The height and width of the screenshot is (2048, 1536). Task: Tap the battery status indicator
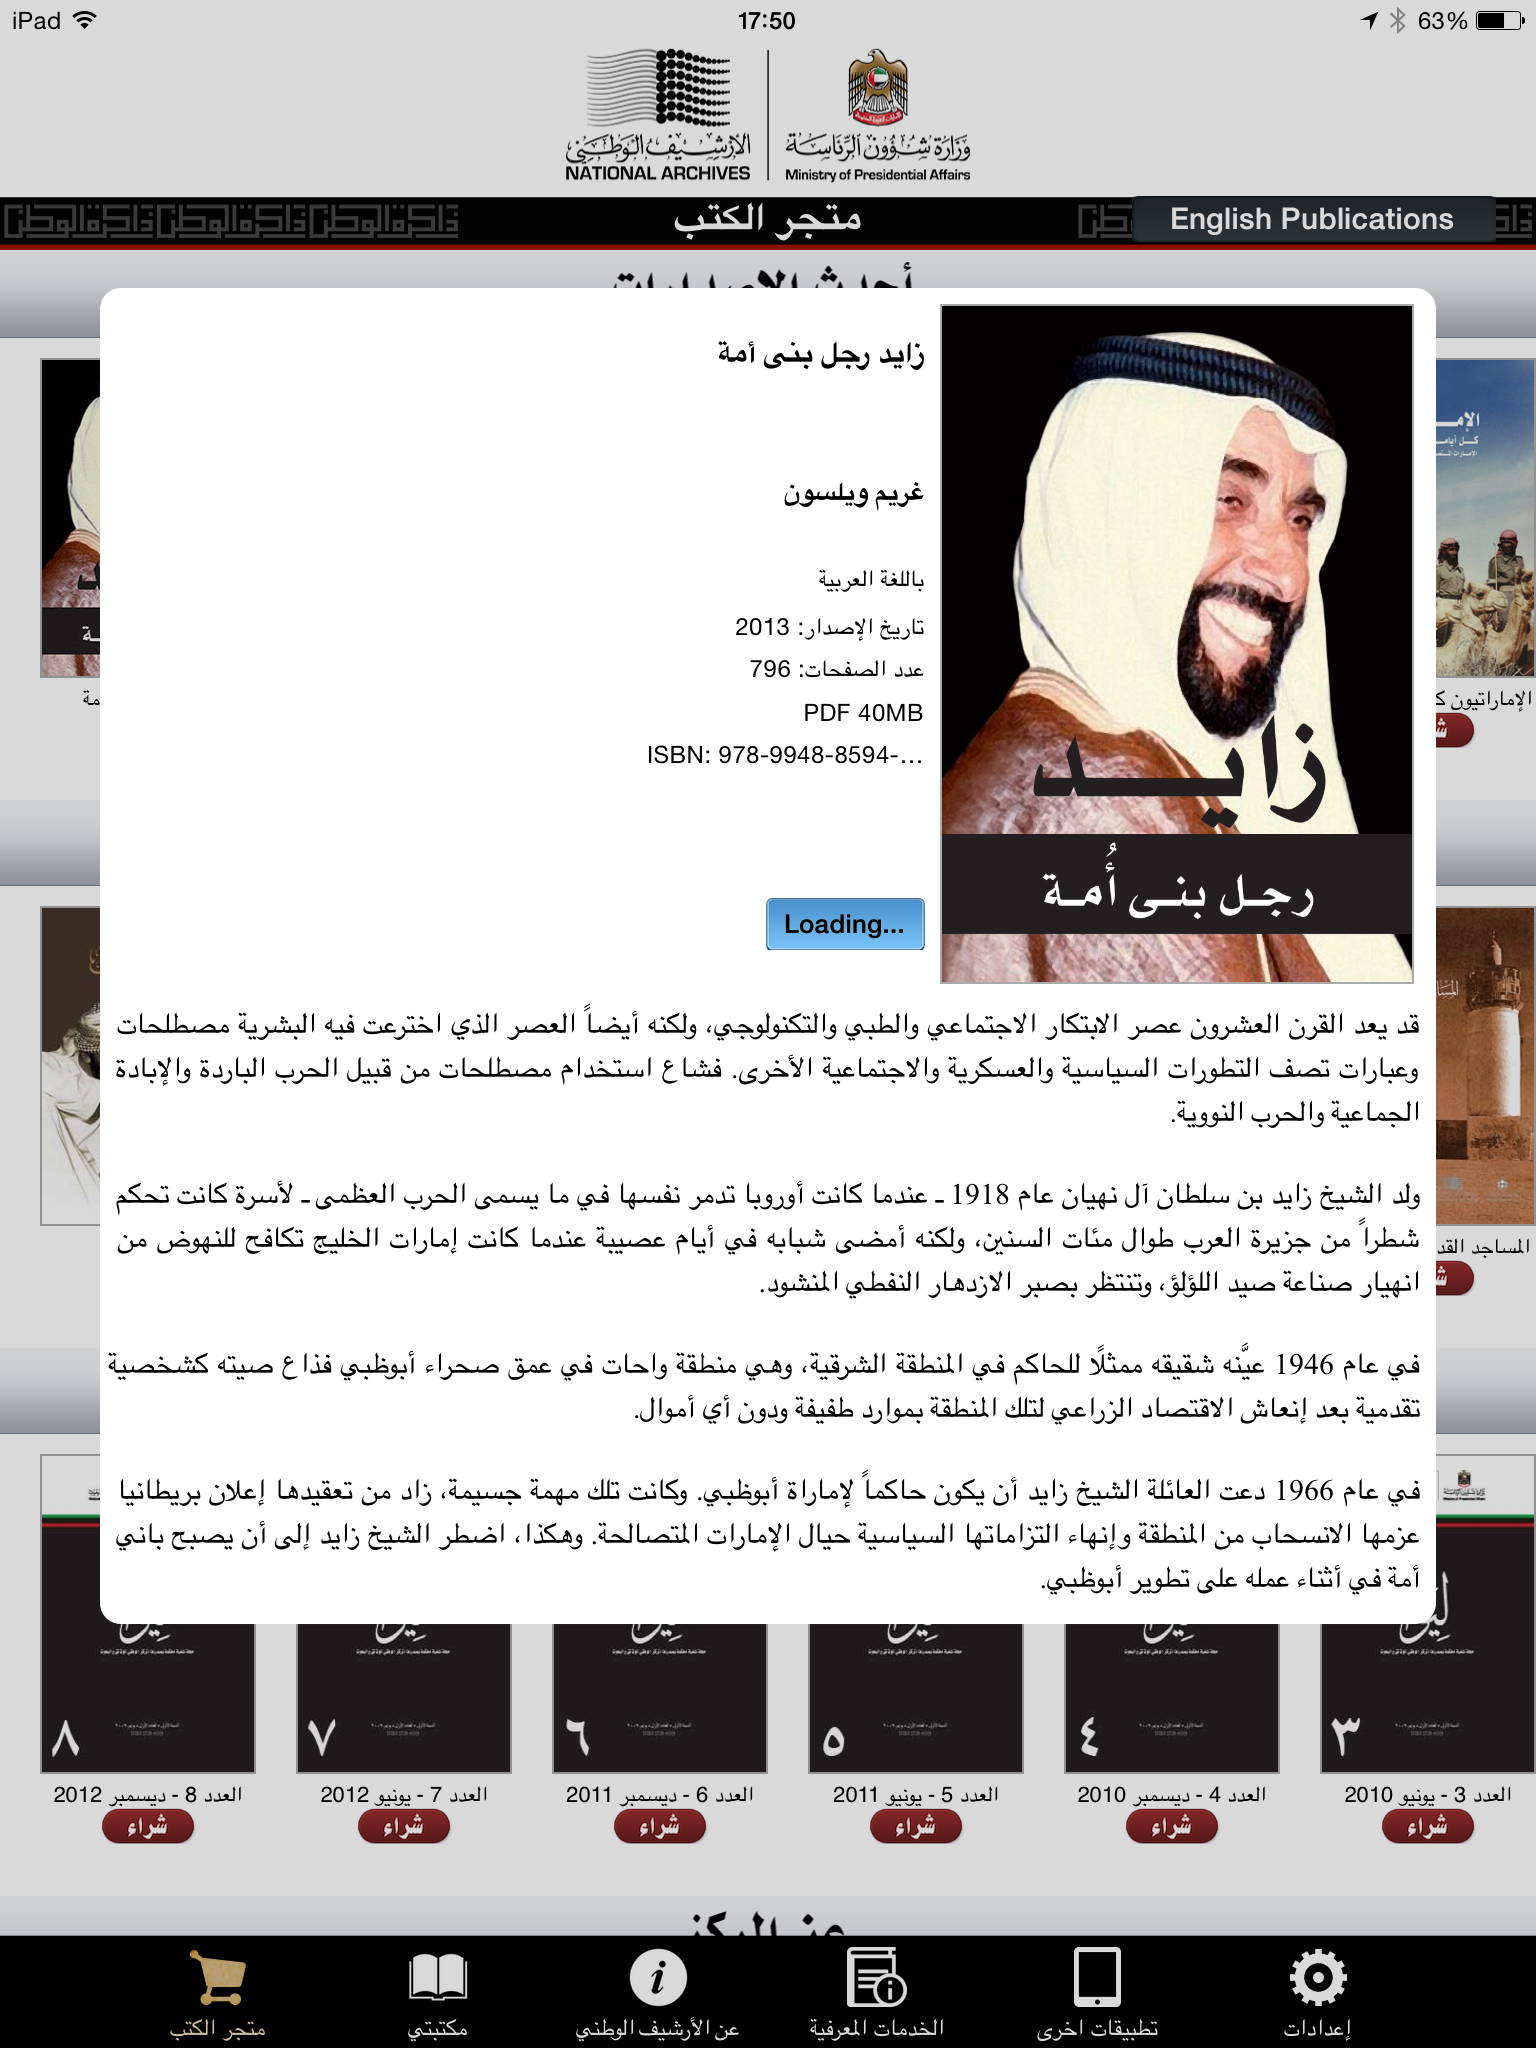click(1500, 21)
